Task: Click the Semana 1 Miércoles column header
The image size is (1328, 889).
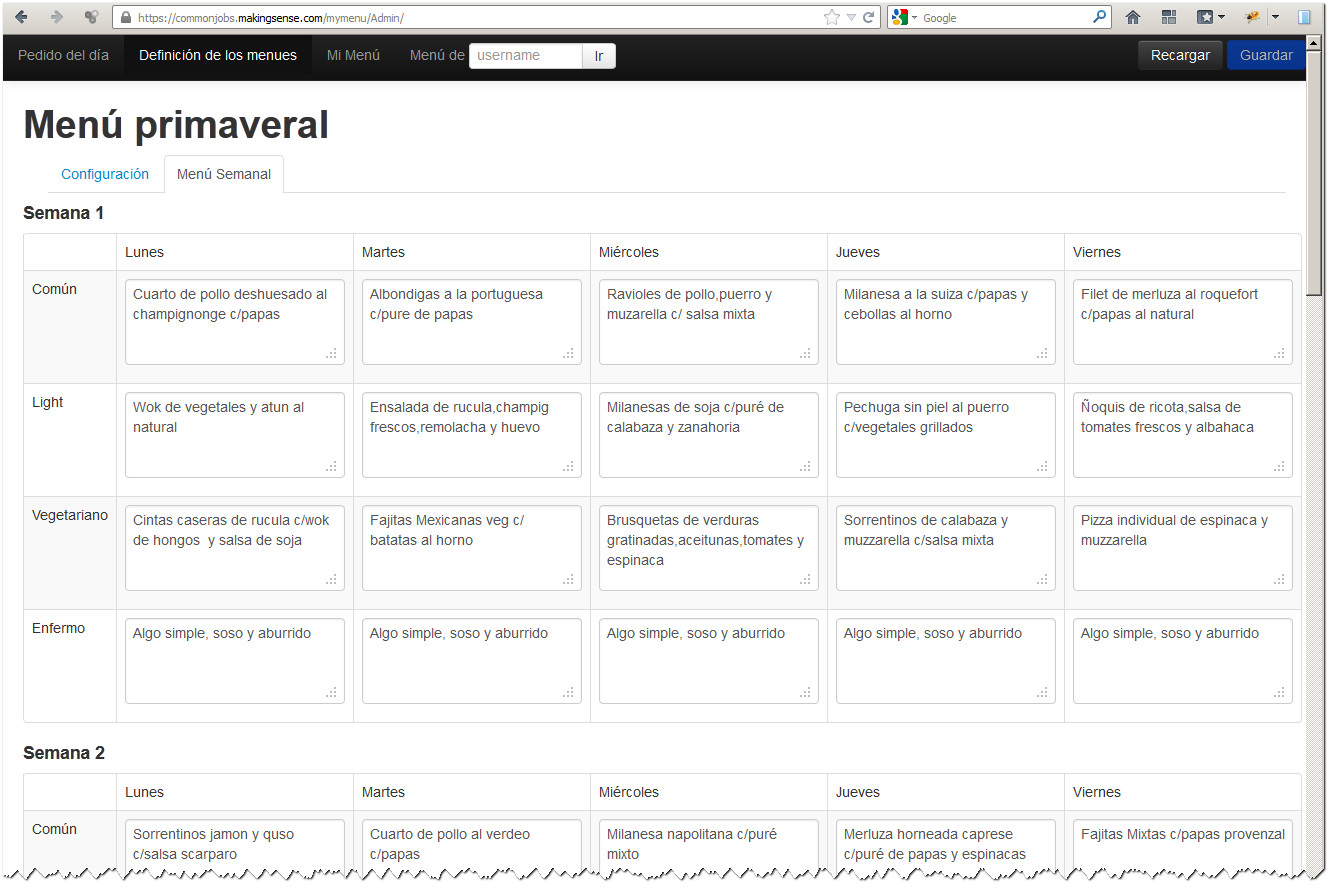Action: [x=629, y=252]
